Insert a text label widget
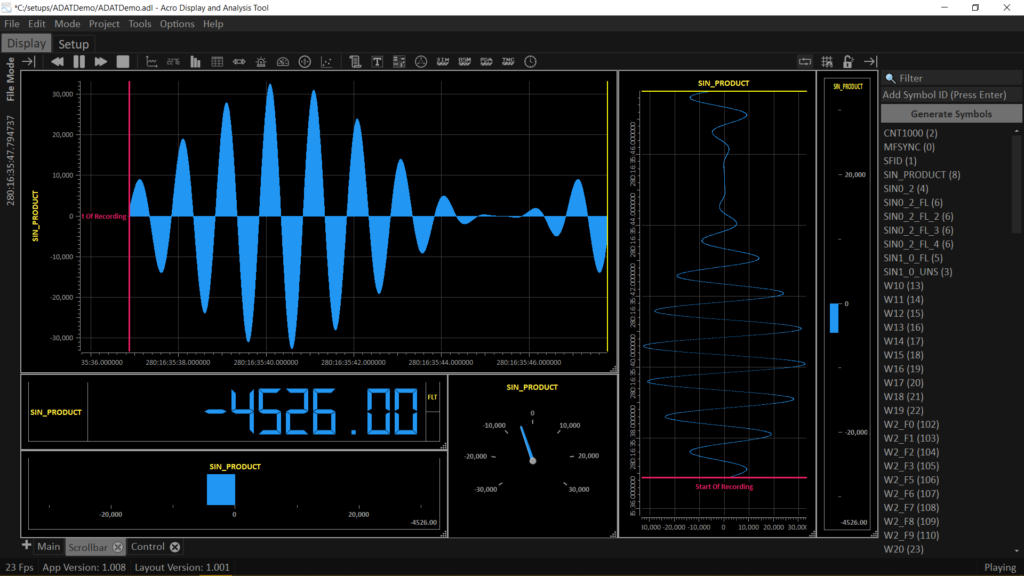Viewport: 1024px width, 576px height. tap(377, 62)
